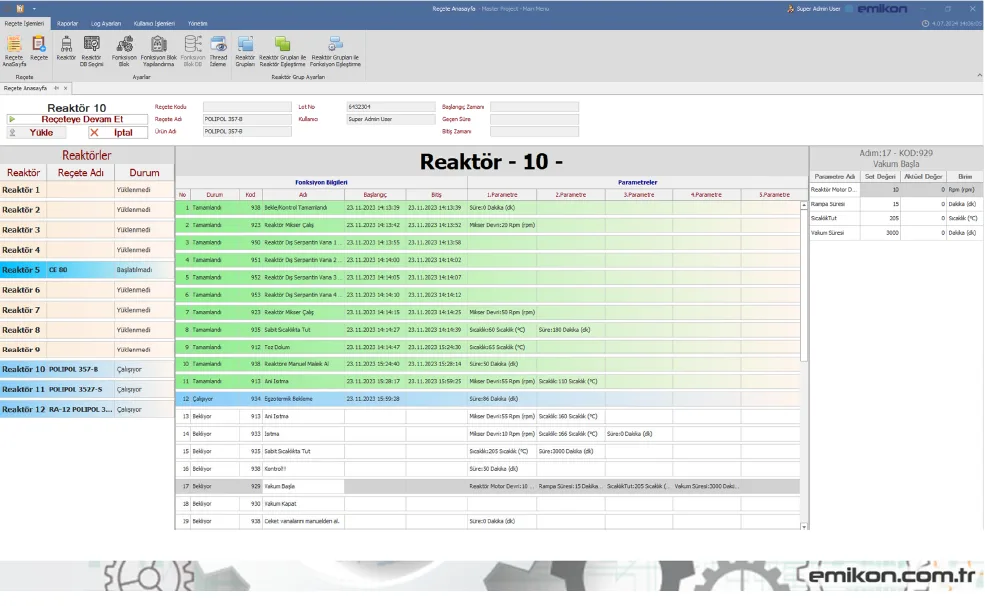Viewport: 985px width, 606px height.
Task: Open Thread İzleme
Action: tap(218, 51)
